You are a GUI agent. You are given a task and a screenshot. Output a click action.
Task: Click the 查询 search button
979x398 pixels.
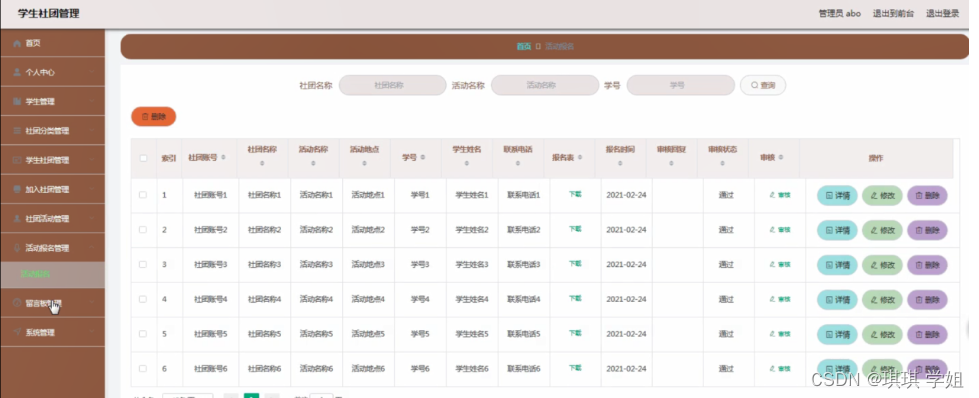pos(762,86)
